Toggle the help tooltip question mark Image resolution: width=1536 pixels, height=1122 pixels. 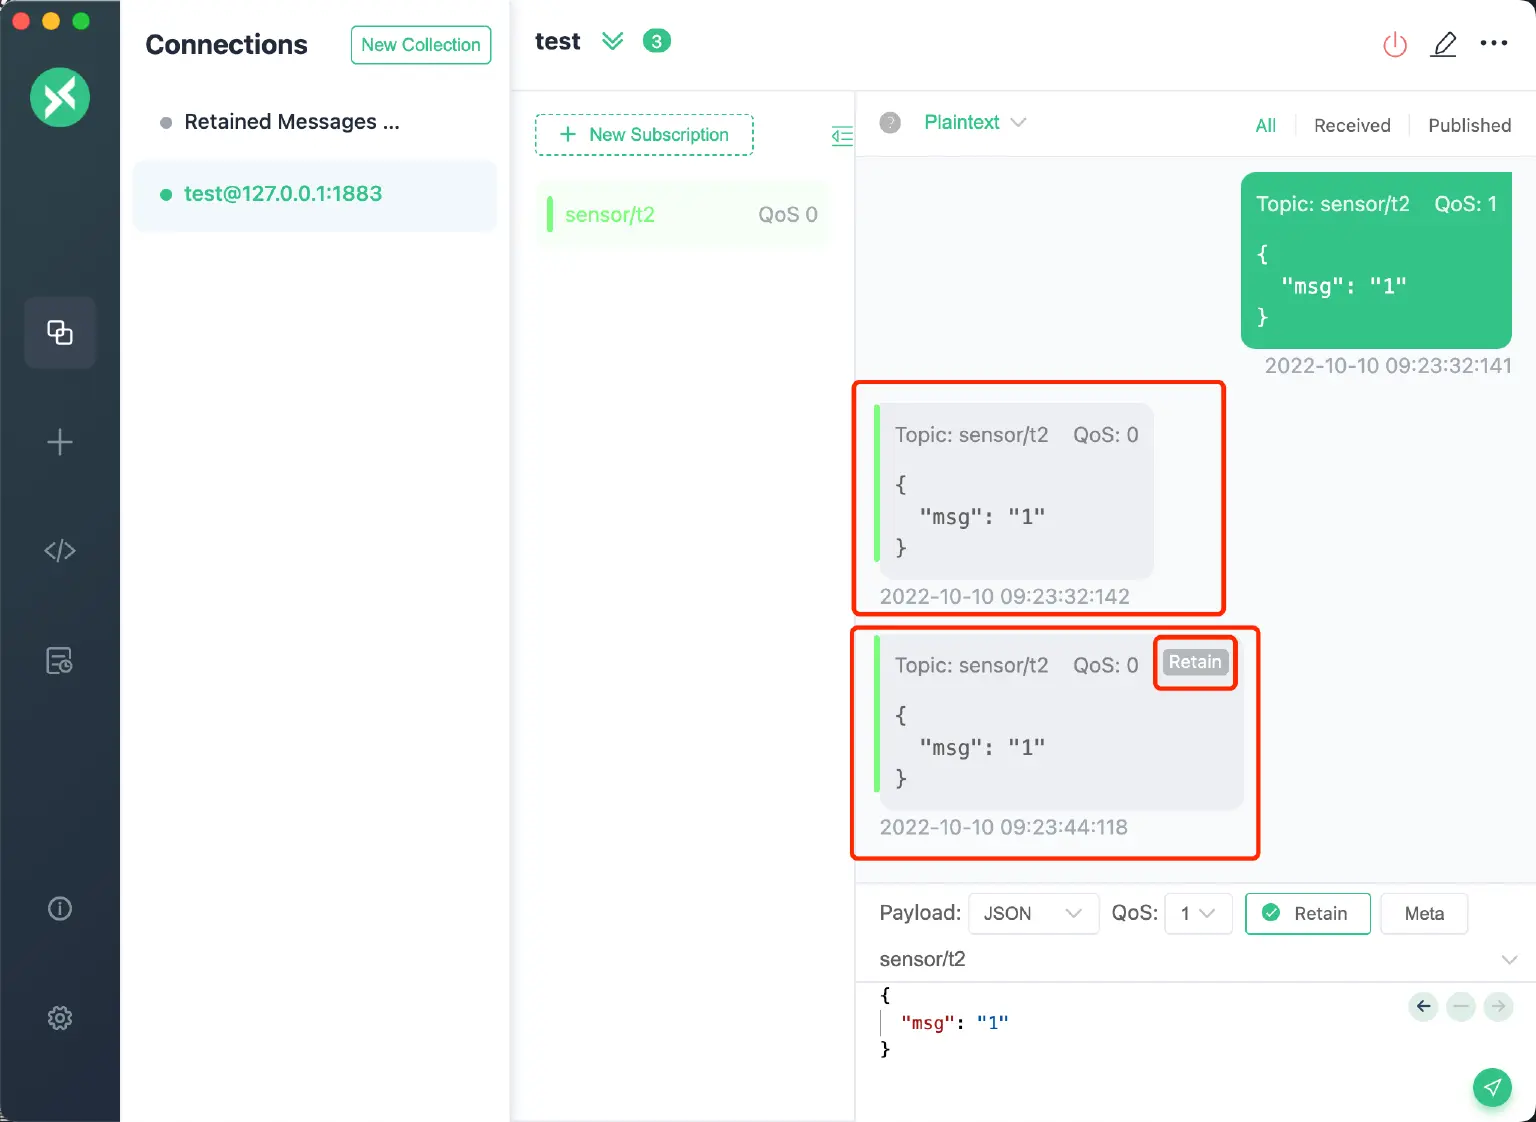click(x=889, y=122)
